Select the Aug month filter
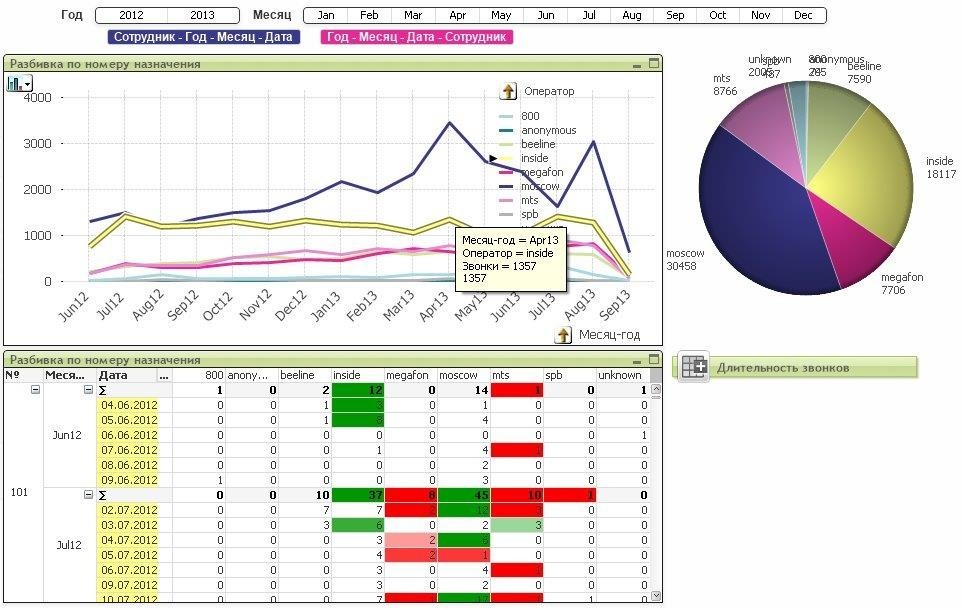 coord(632,16)
